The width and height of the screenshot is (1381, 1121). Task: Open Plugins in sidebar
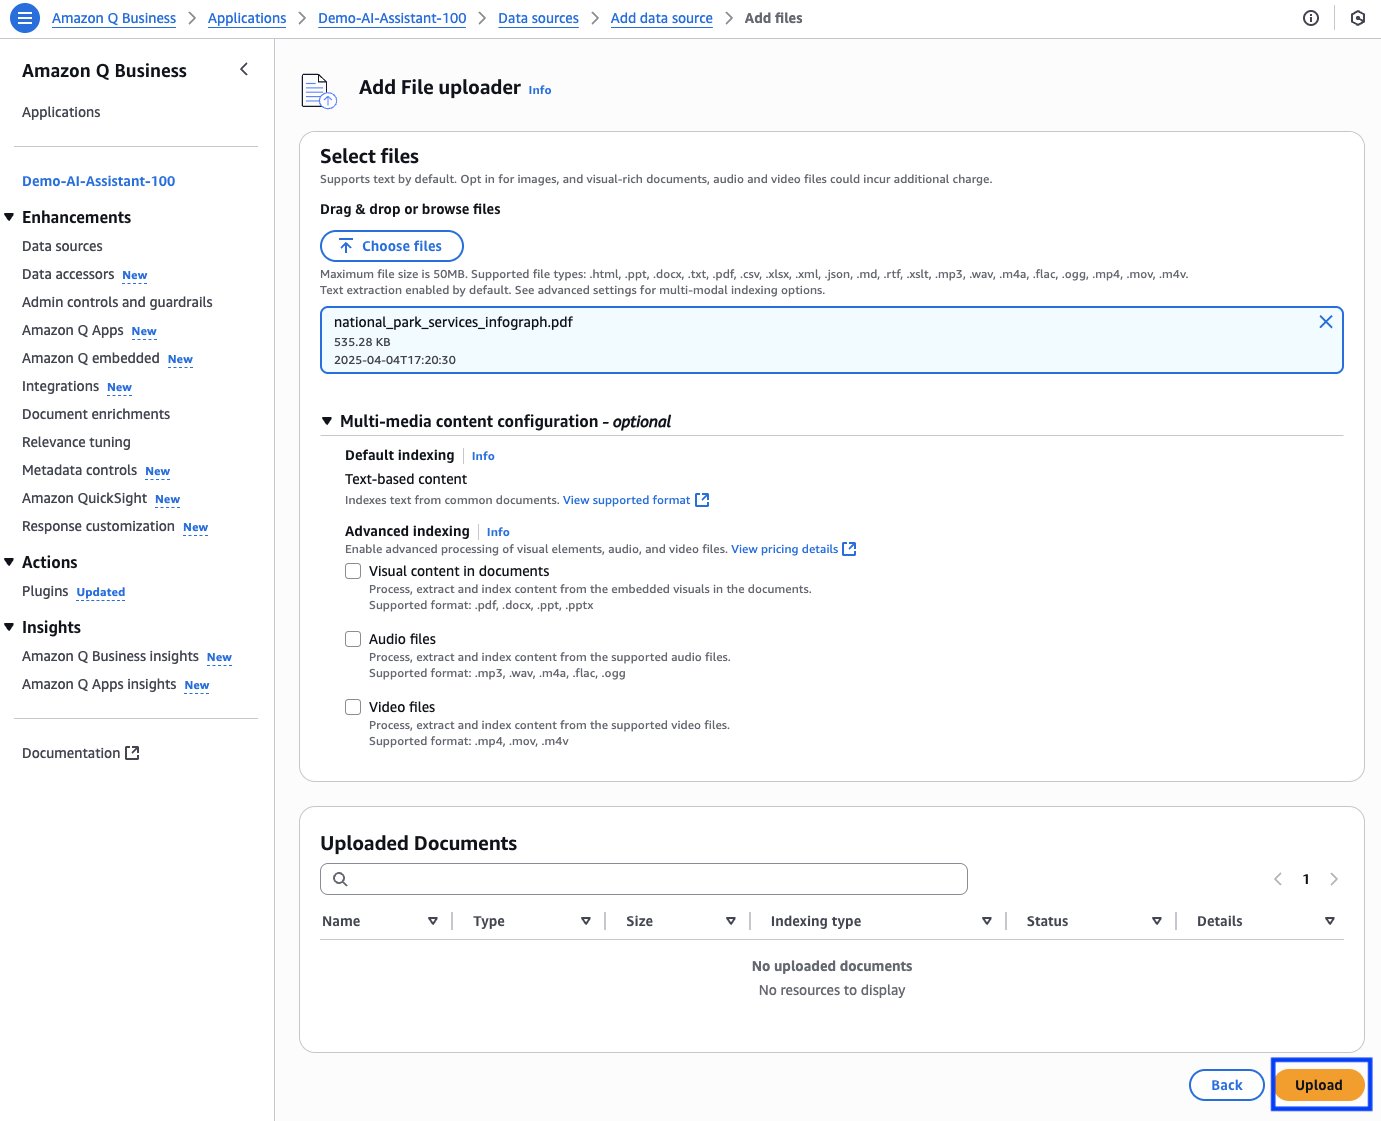click(x=45, y=591)
